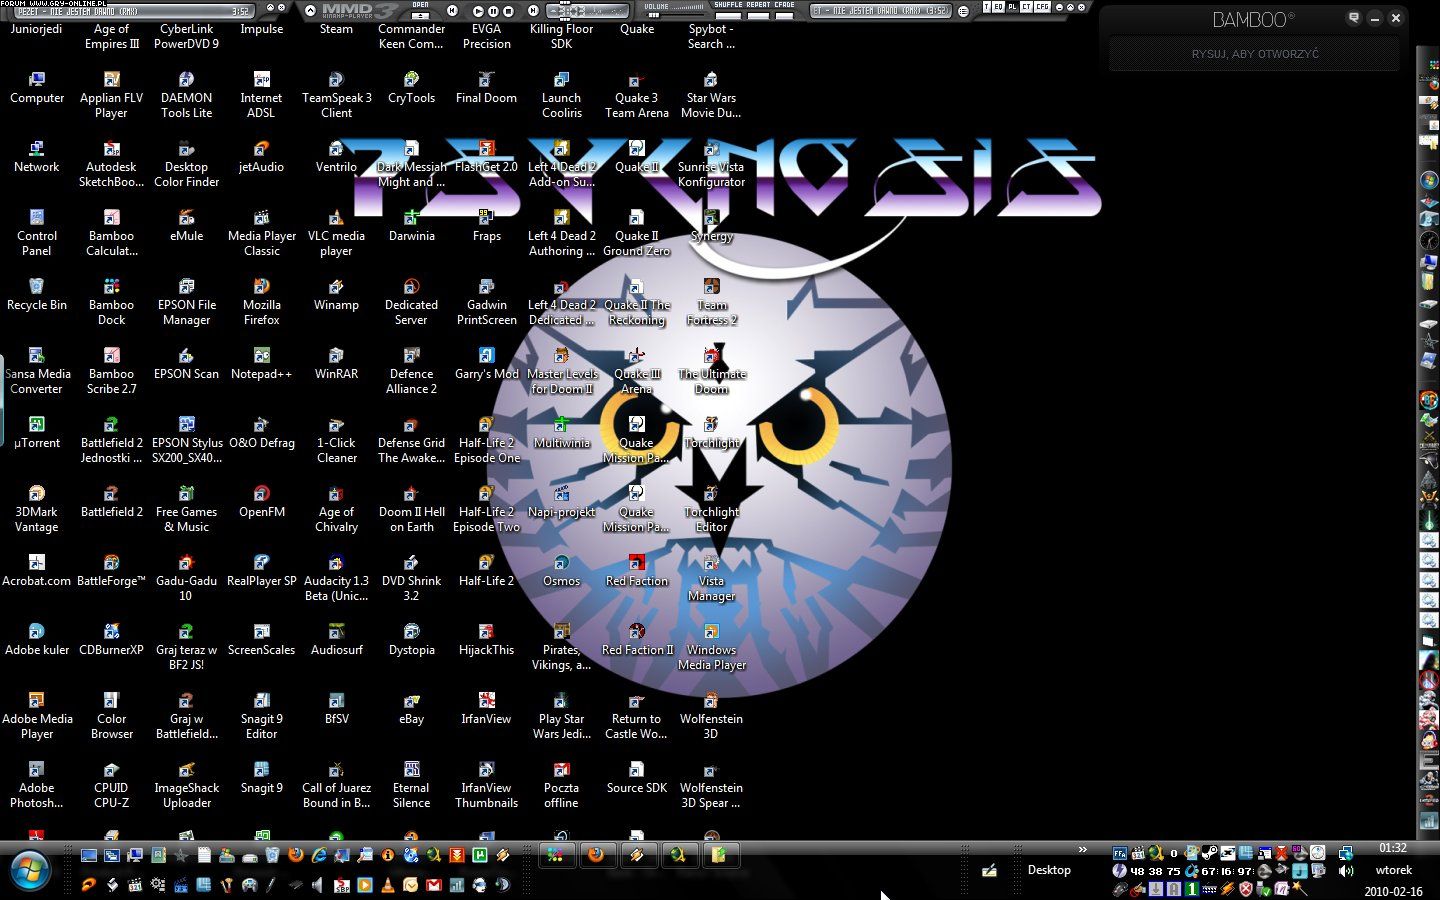Toggle the PL playlist button in the player
The image size is (1440, 900).
coord(1012,6)
